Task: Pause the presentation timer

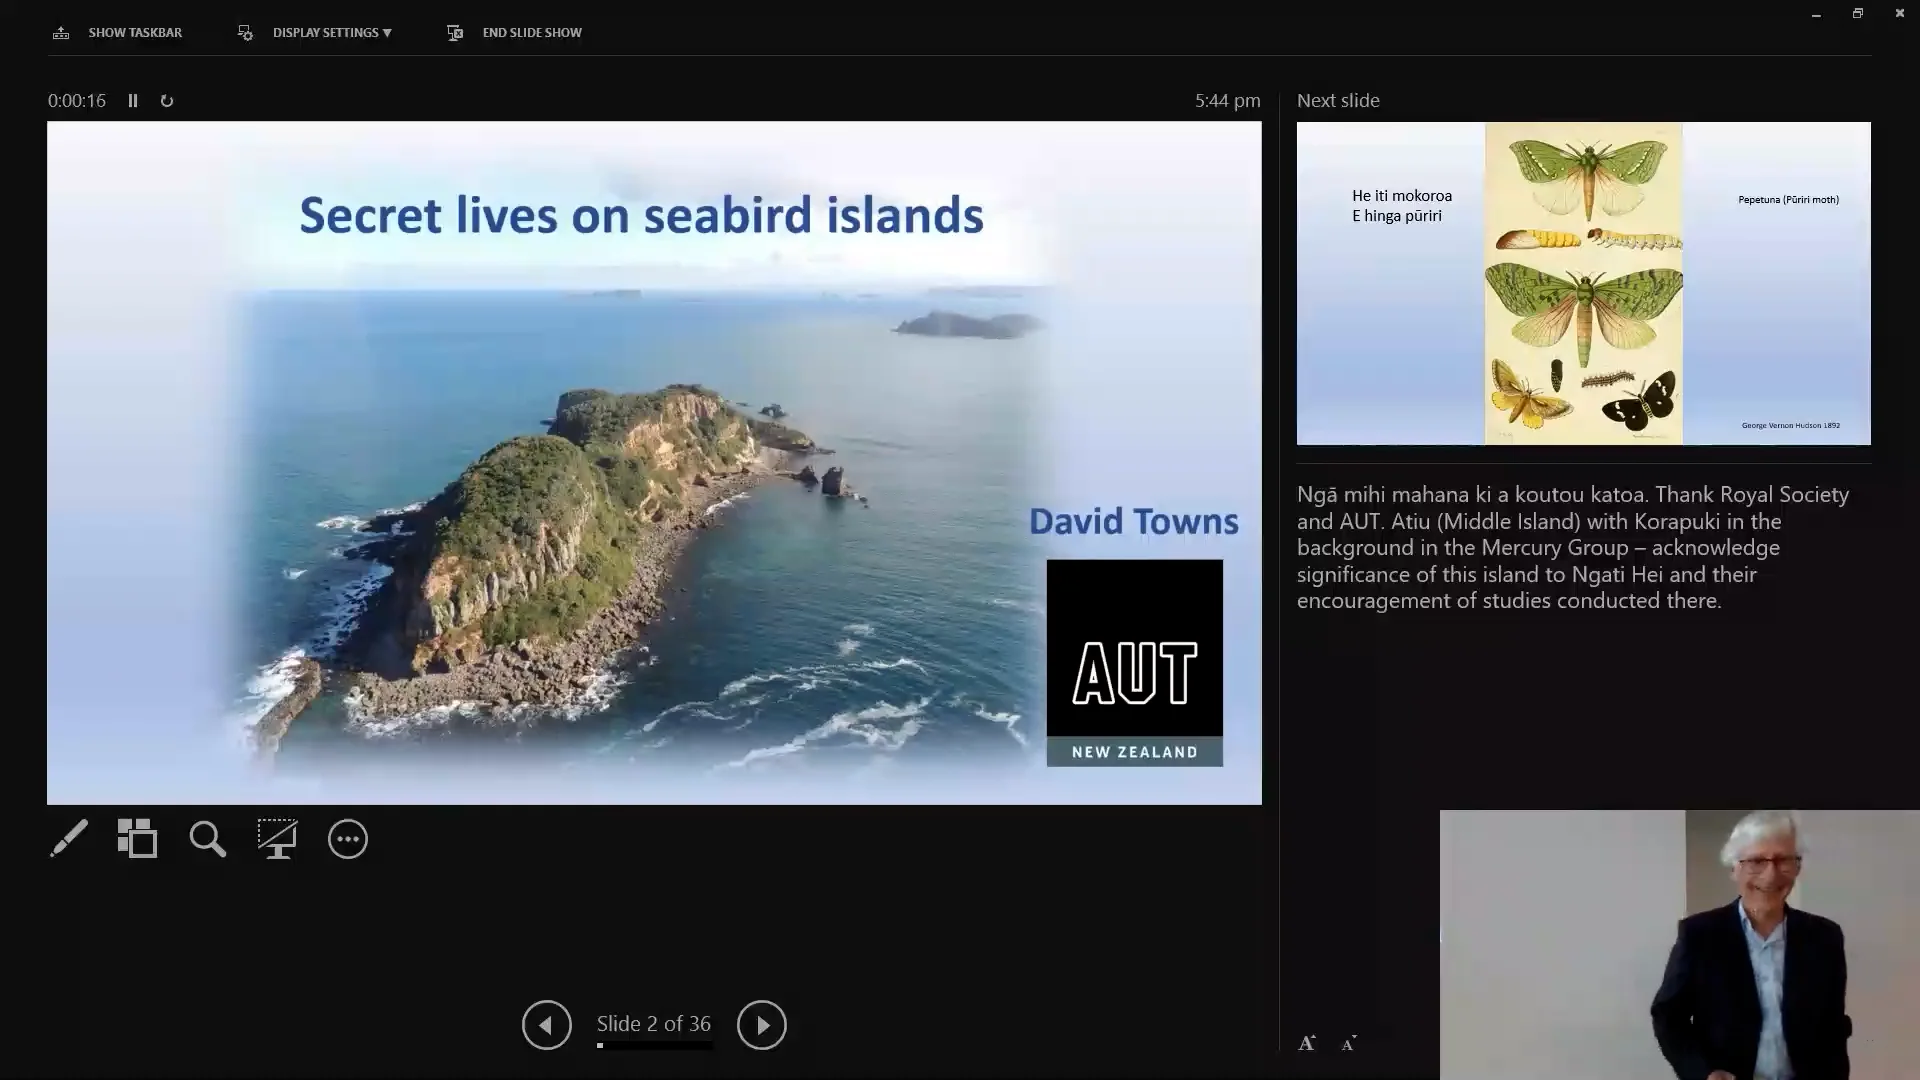Action: [133, 100]
